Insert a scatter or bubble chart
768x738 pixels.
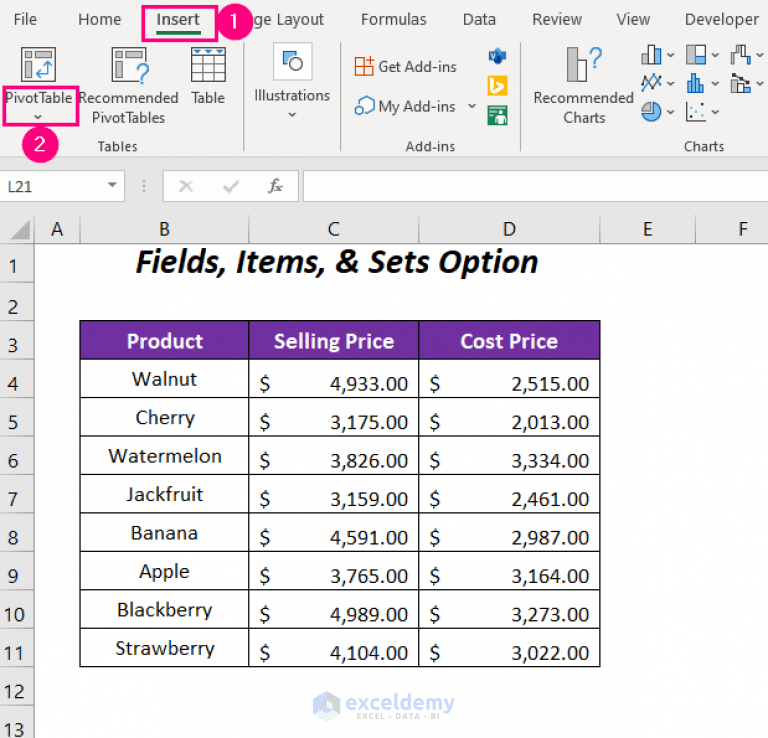pos(696,112)
